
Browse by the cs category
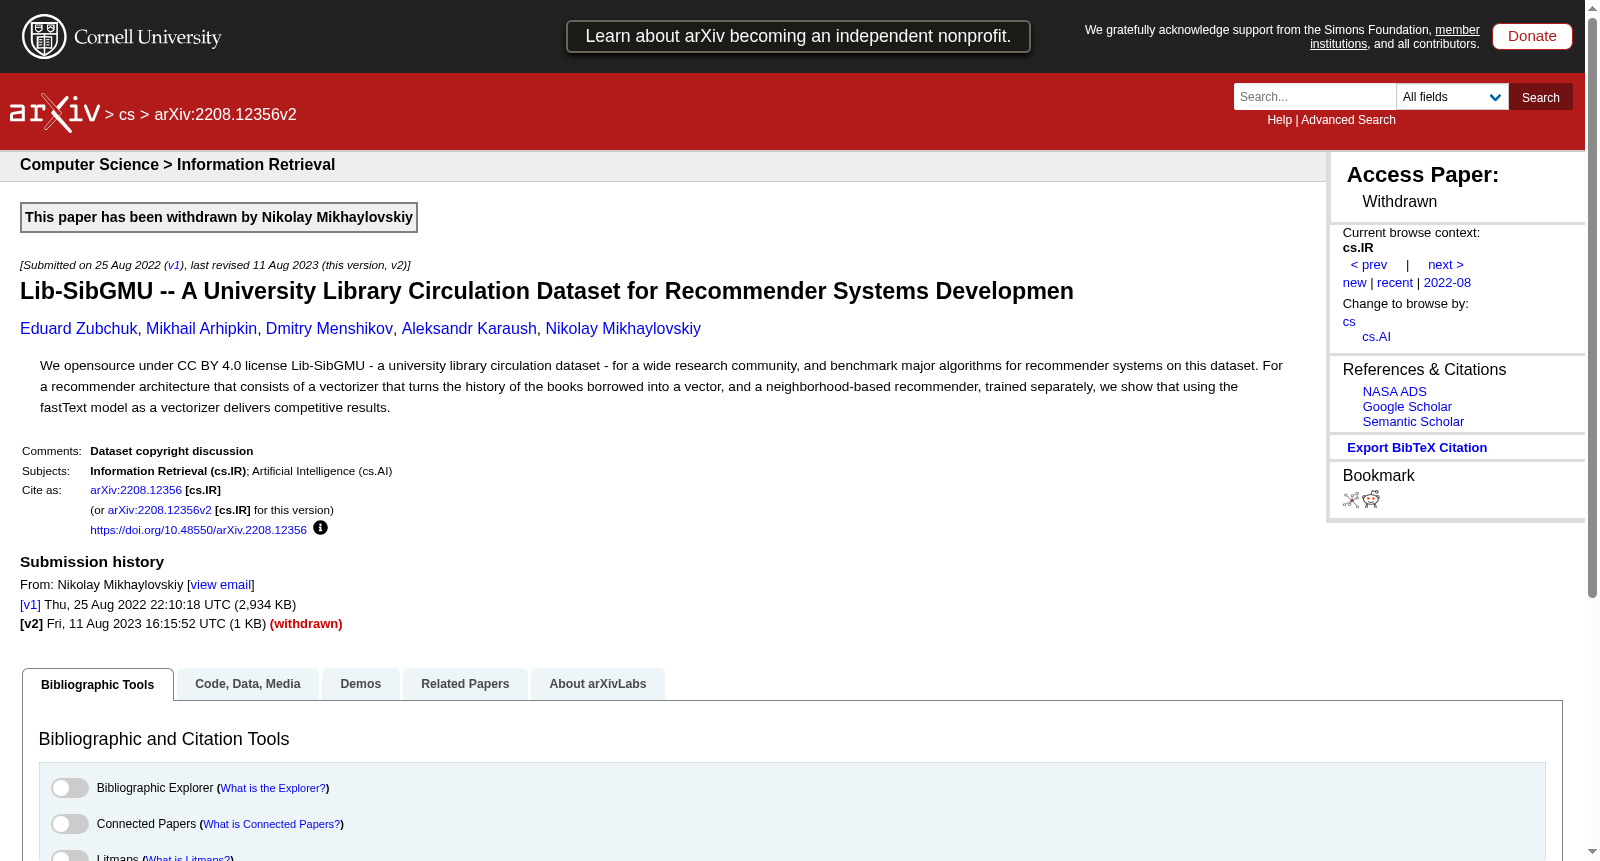1349,322
